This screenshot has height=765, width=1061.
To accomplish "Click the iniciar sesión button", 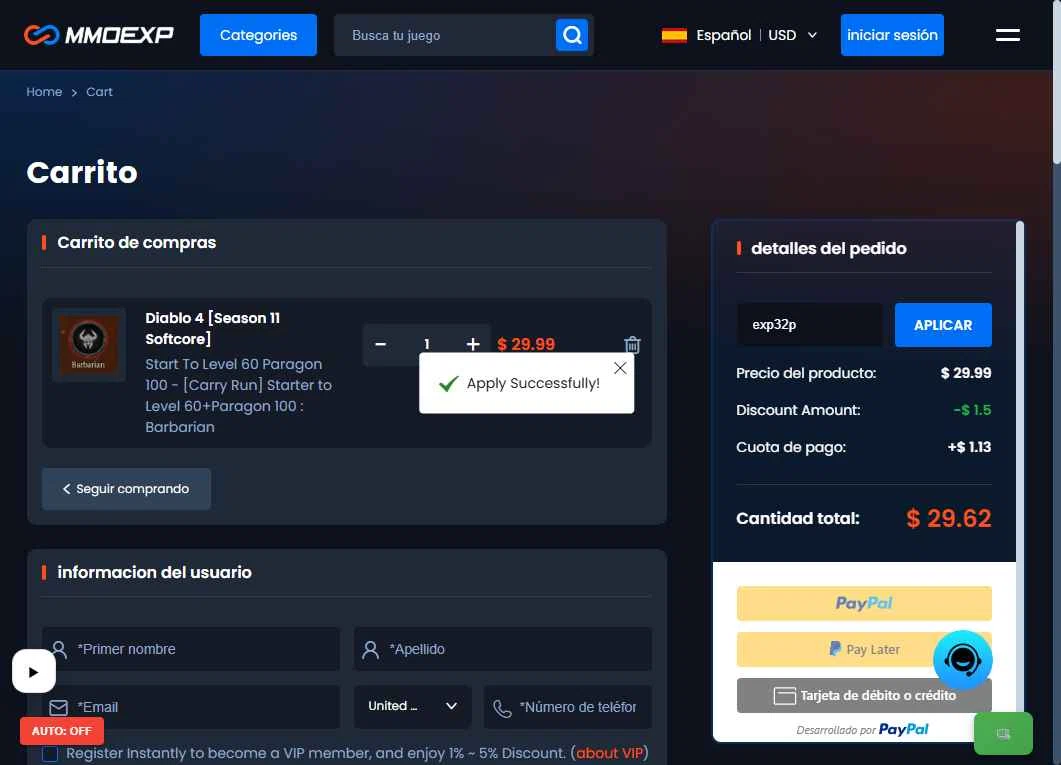I will 892,34.
